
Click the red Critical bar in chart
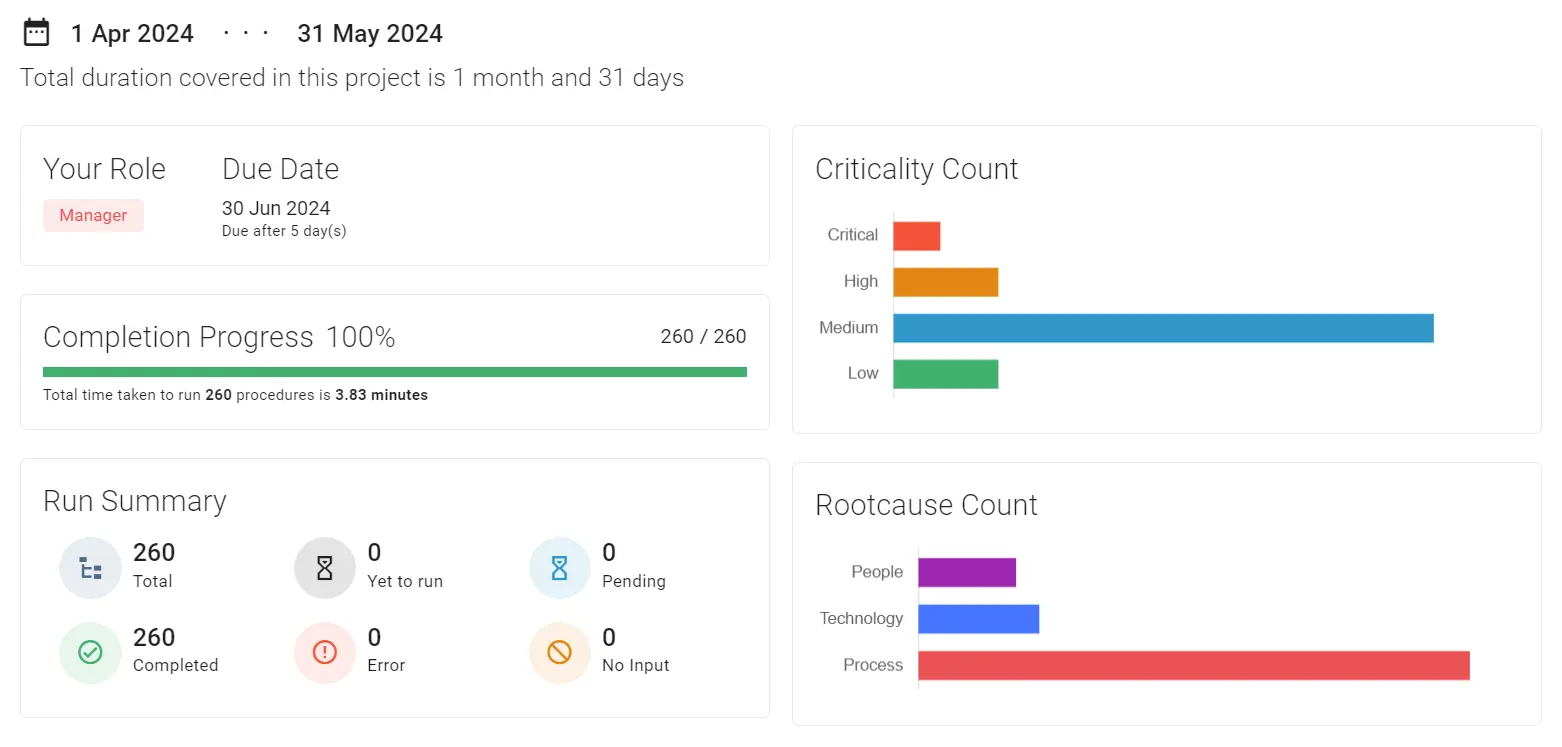tap(916, 236)
